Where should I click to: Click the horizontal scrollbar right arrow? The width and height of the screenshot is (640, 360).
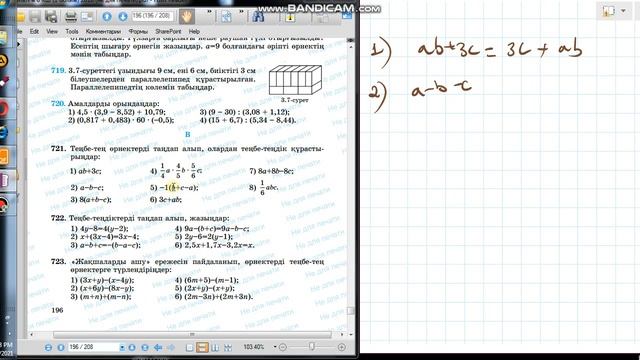[x=342, y=334]
